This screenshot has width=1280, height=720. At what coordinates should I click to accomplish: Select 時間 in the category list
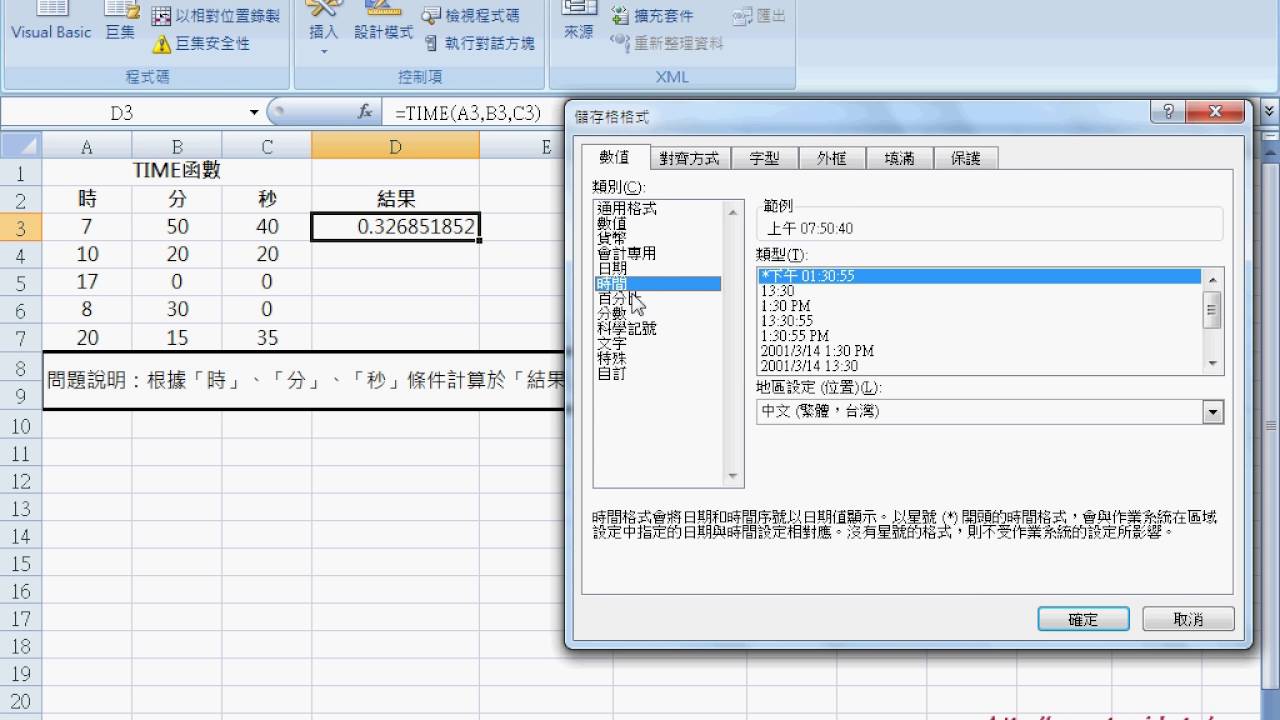657,284
